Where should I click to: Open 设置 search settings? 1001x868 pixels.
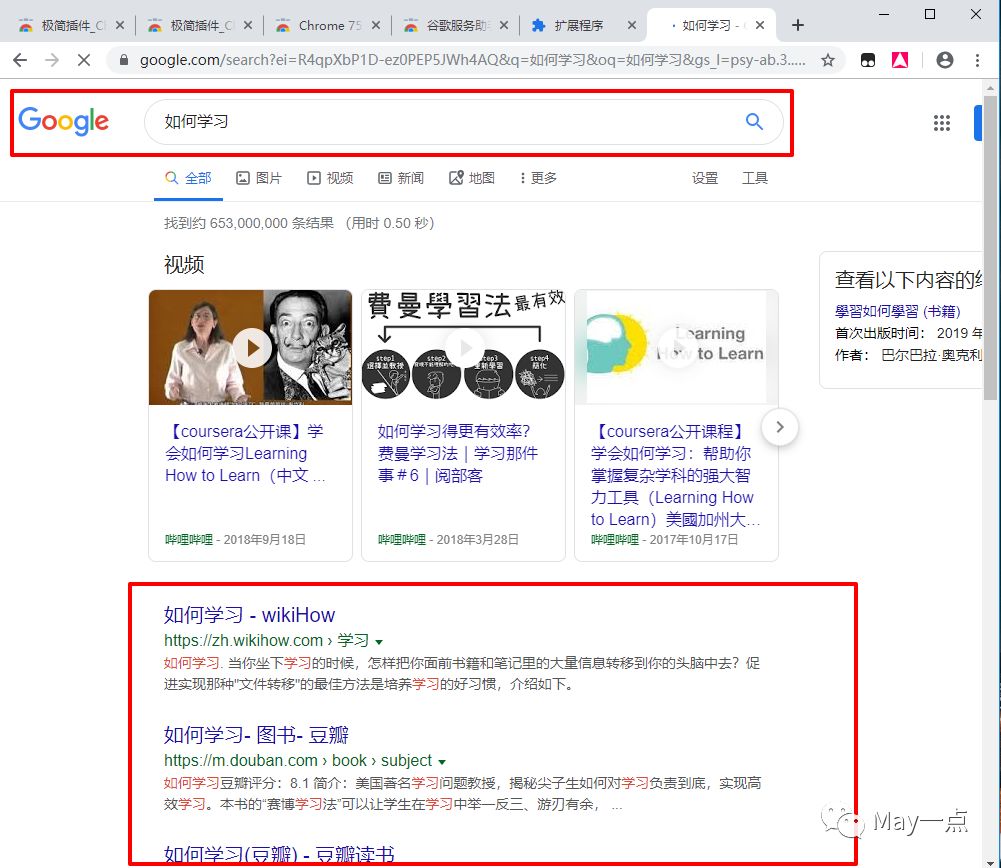click(705, 178)
